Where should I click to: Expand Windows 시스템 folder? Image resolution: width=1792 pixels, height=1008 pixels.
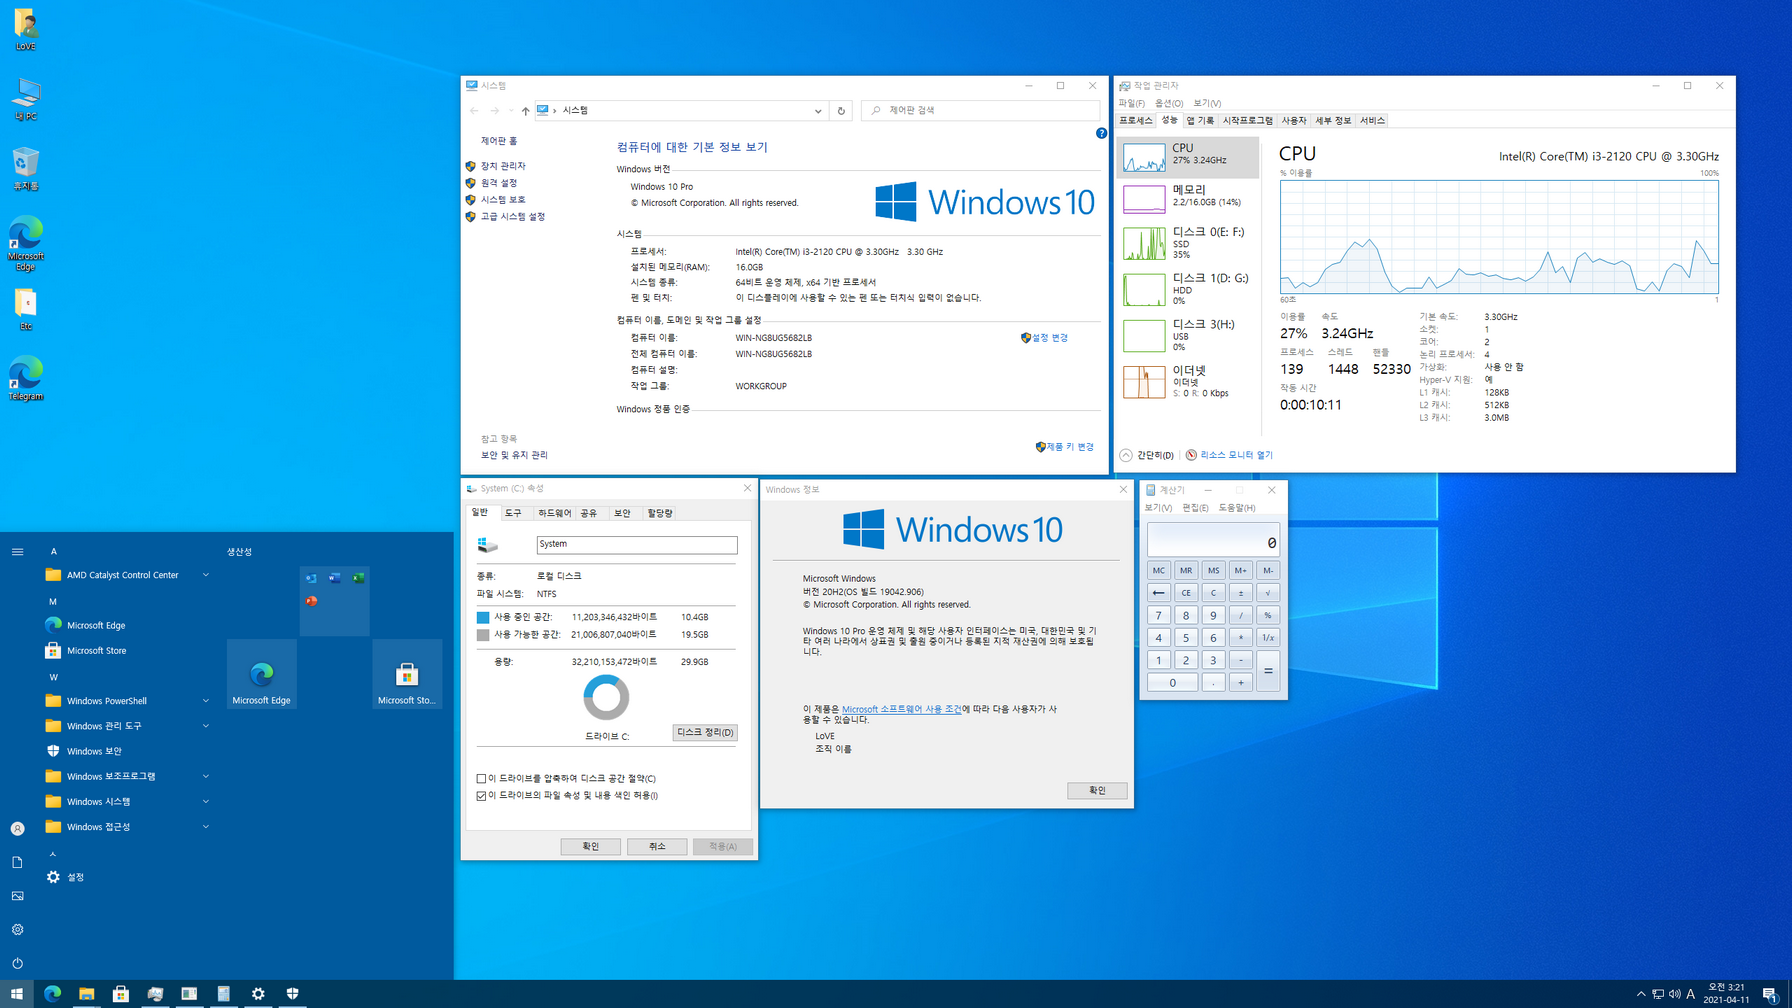pyautogui.click(x=128, y=801)
